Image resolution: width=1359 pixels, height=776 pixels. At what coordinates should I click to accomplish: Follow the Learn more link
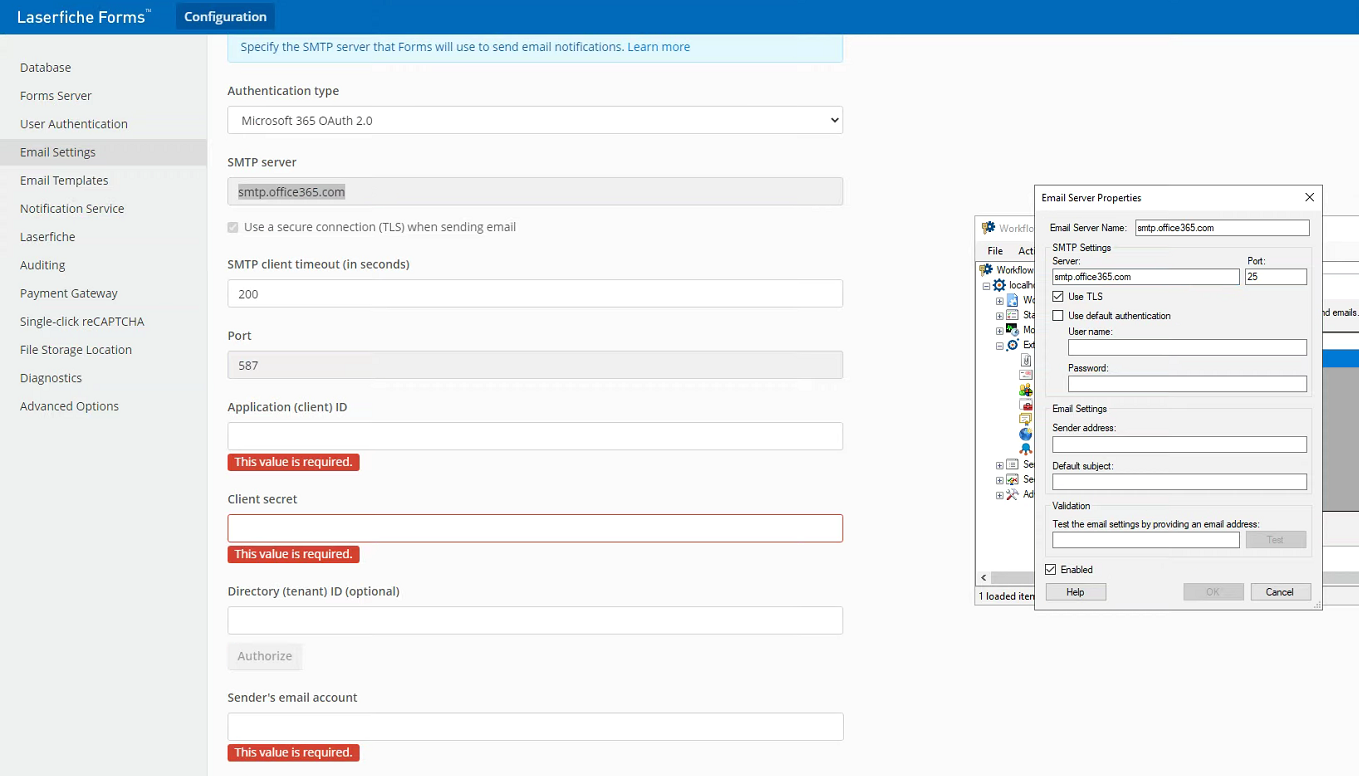[658, 47]
